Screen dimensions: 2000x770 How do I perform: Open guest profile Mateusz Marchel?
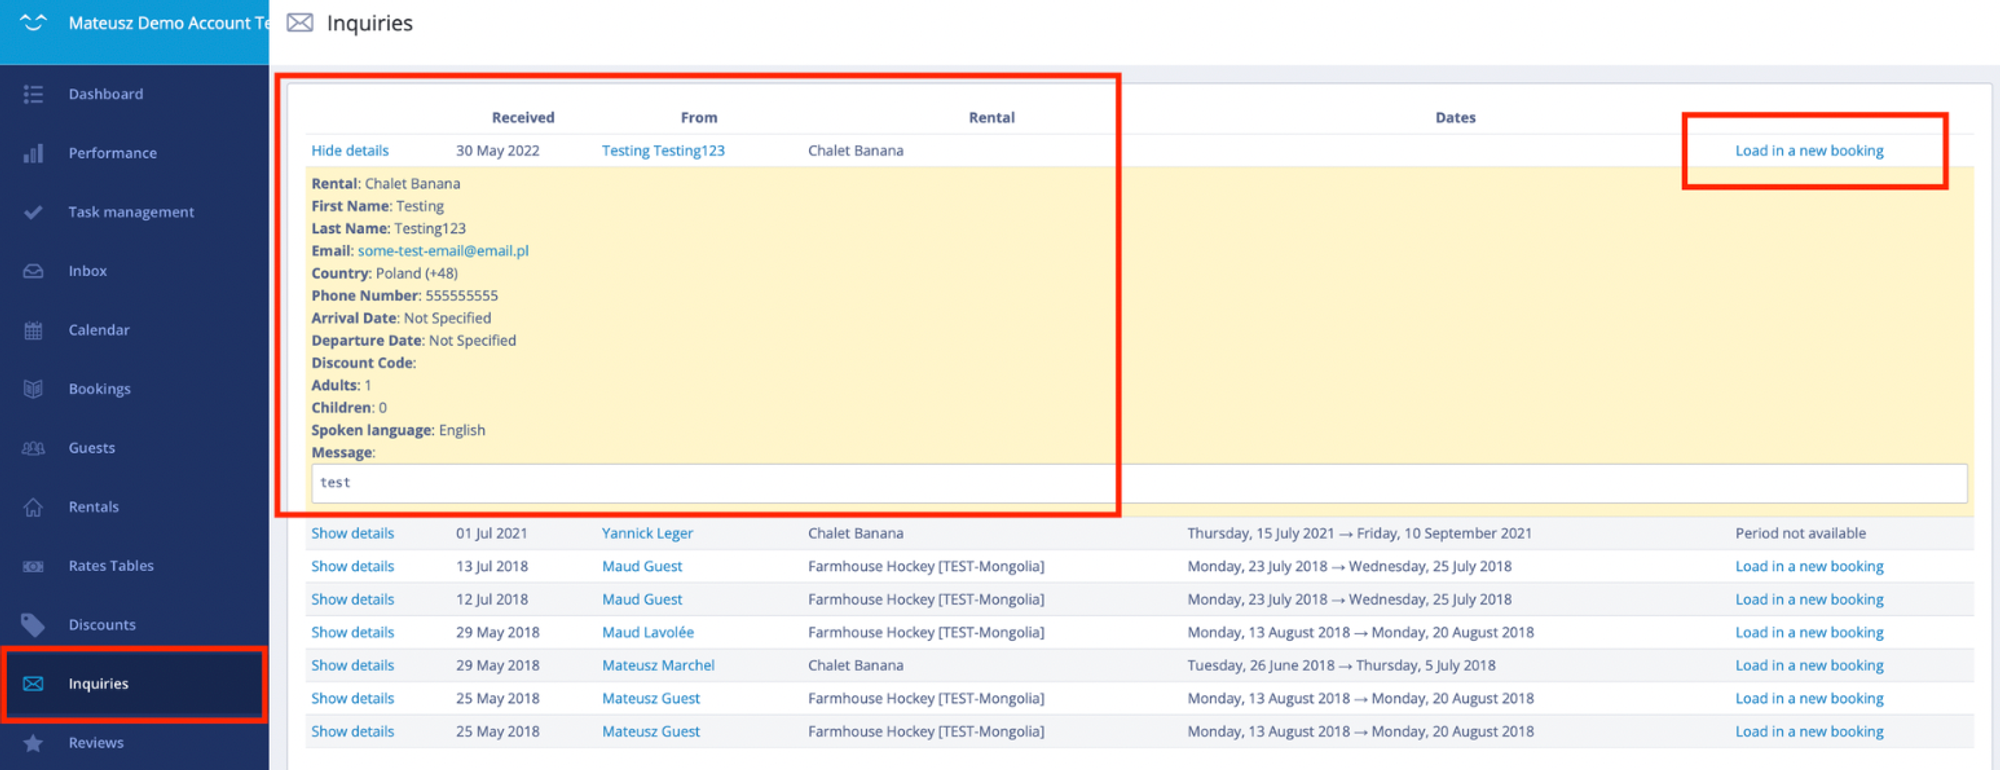pos(658,665)
